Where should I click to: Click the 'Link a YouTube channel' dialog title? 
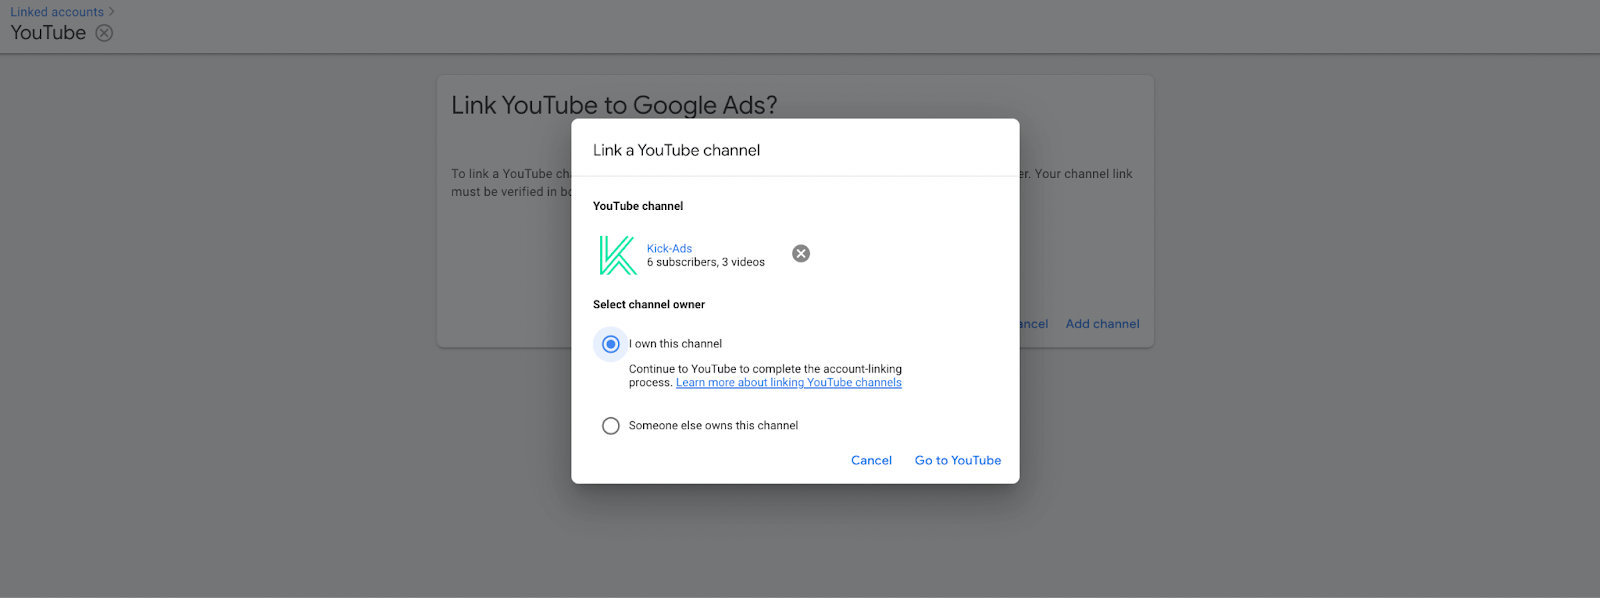676,150
